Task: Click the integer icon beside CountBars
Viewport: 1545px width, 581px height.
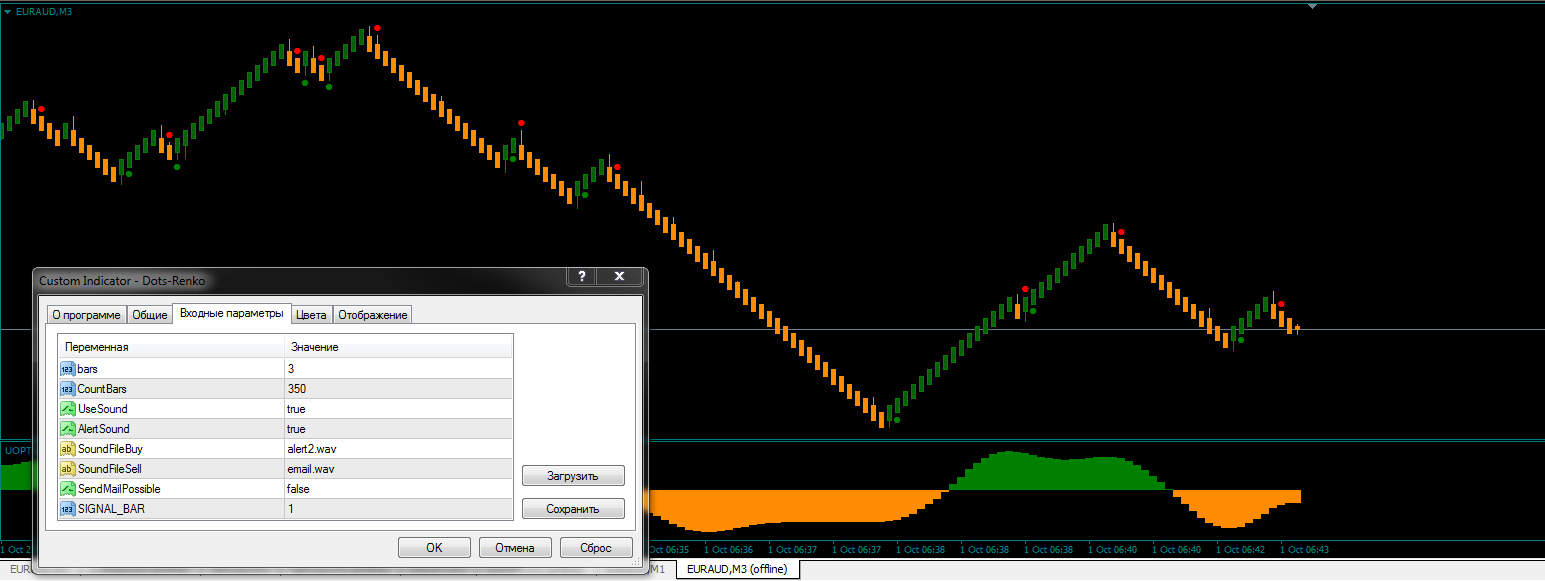Action: pos(68,389)
